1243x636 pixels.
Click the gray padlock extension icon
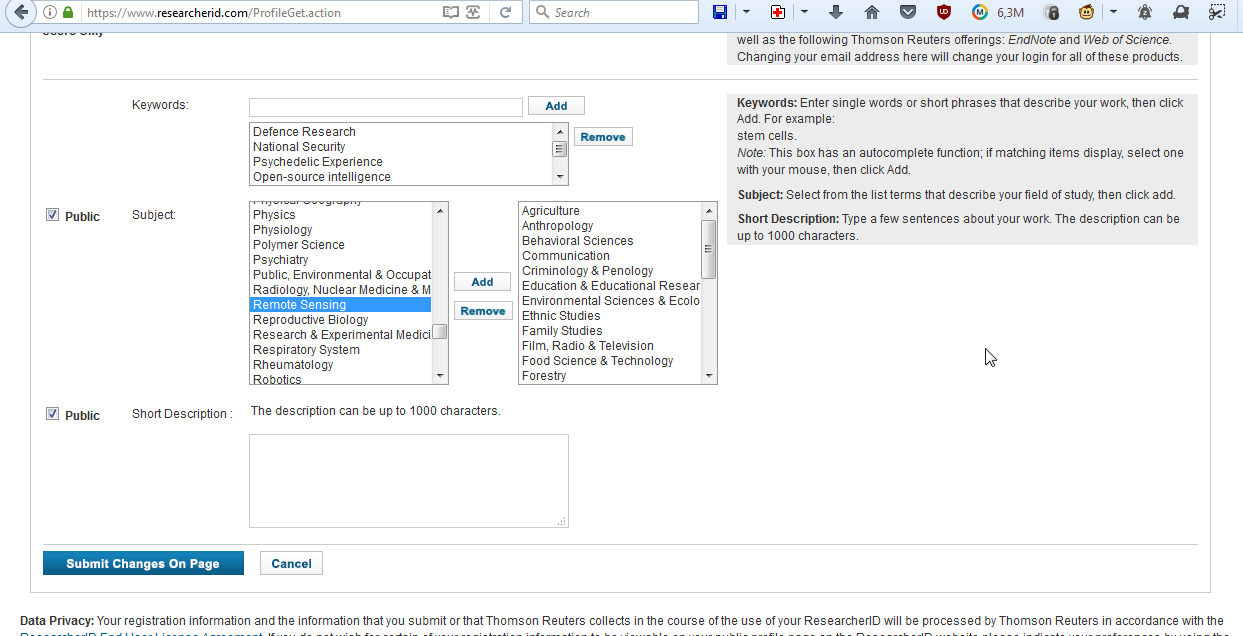pyautogui.click(x=1051, y=12)
